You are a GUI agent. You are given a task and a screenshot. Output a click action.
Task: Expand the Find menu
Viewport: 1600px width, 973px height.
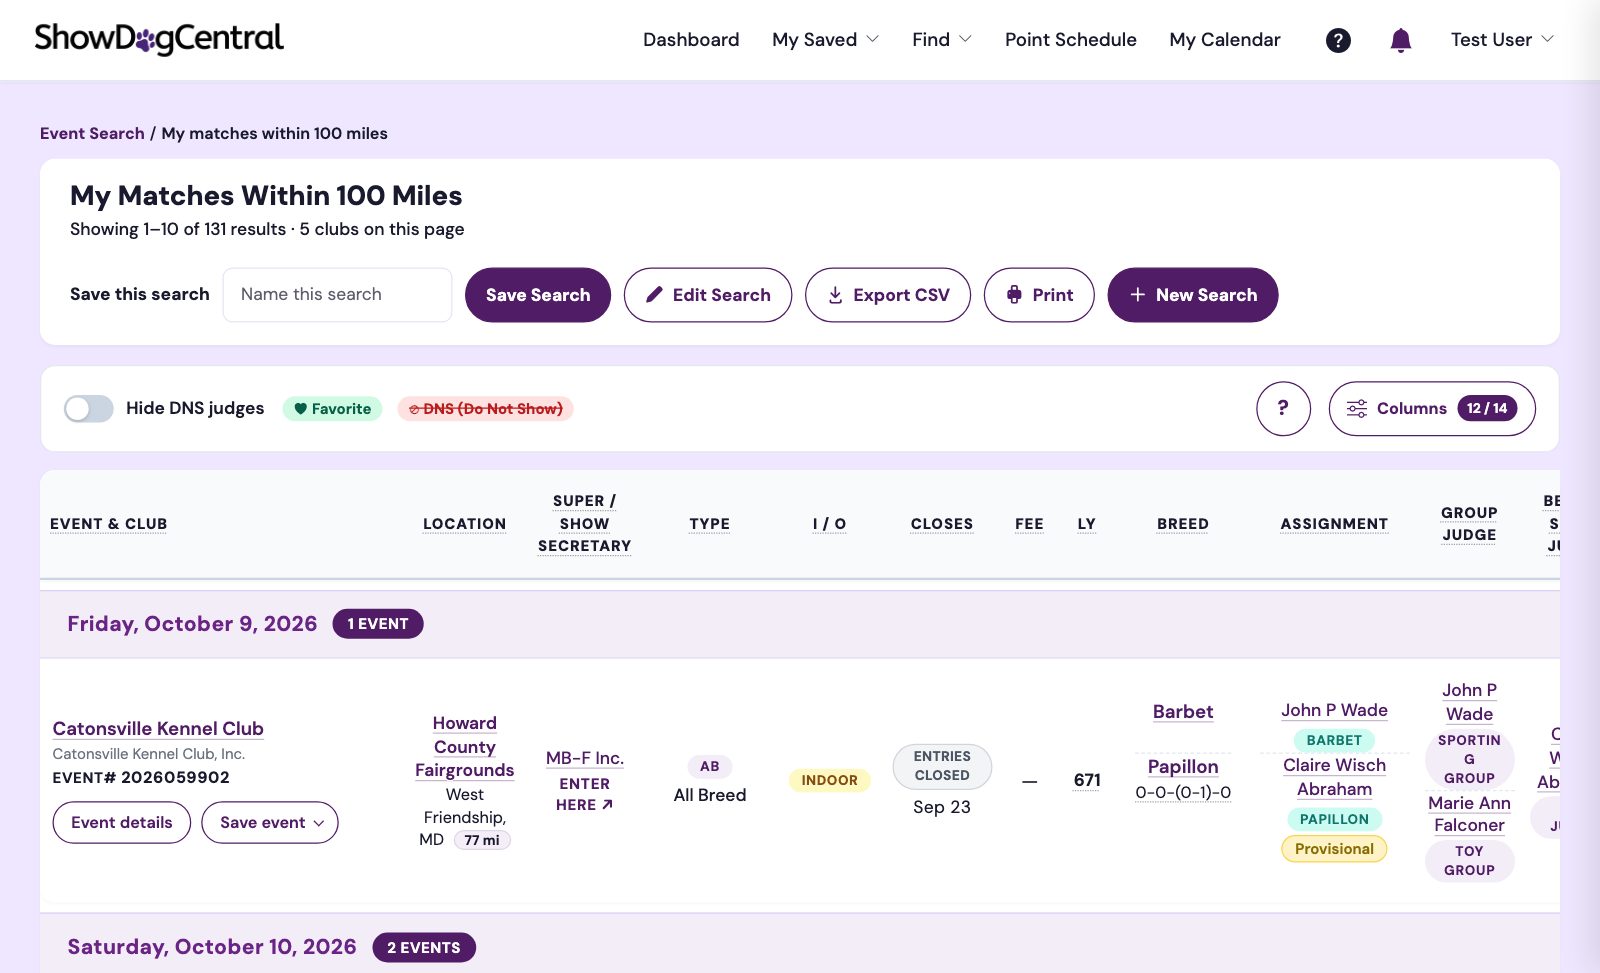click(941, 40)
